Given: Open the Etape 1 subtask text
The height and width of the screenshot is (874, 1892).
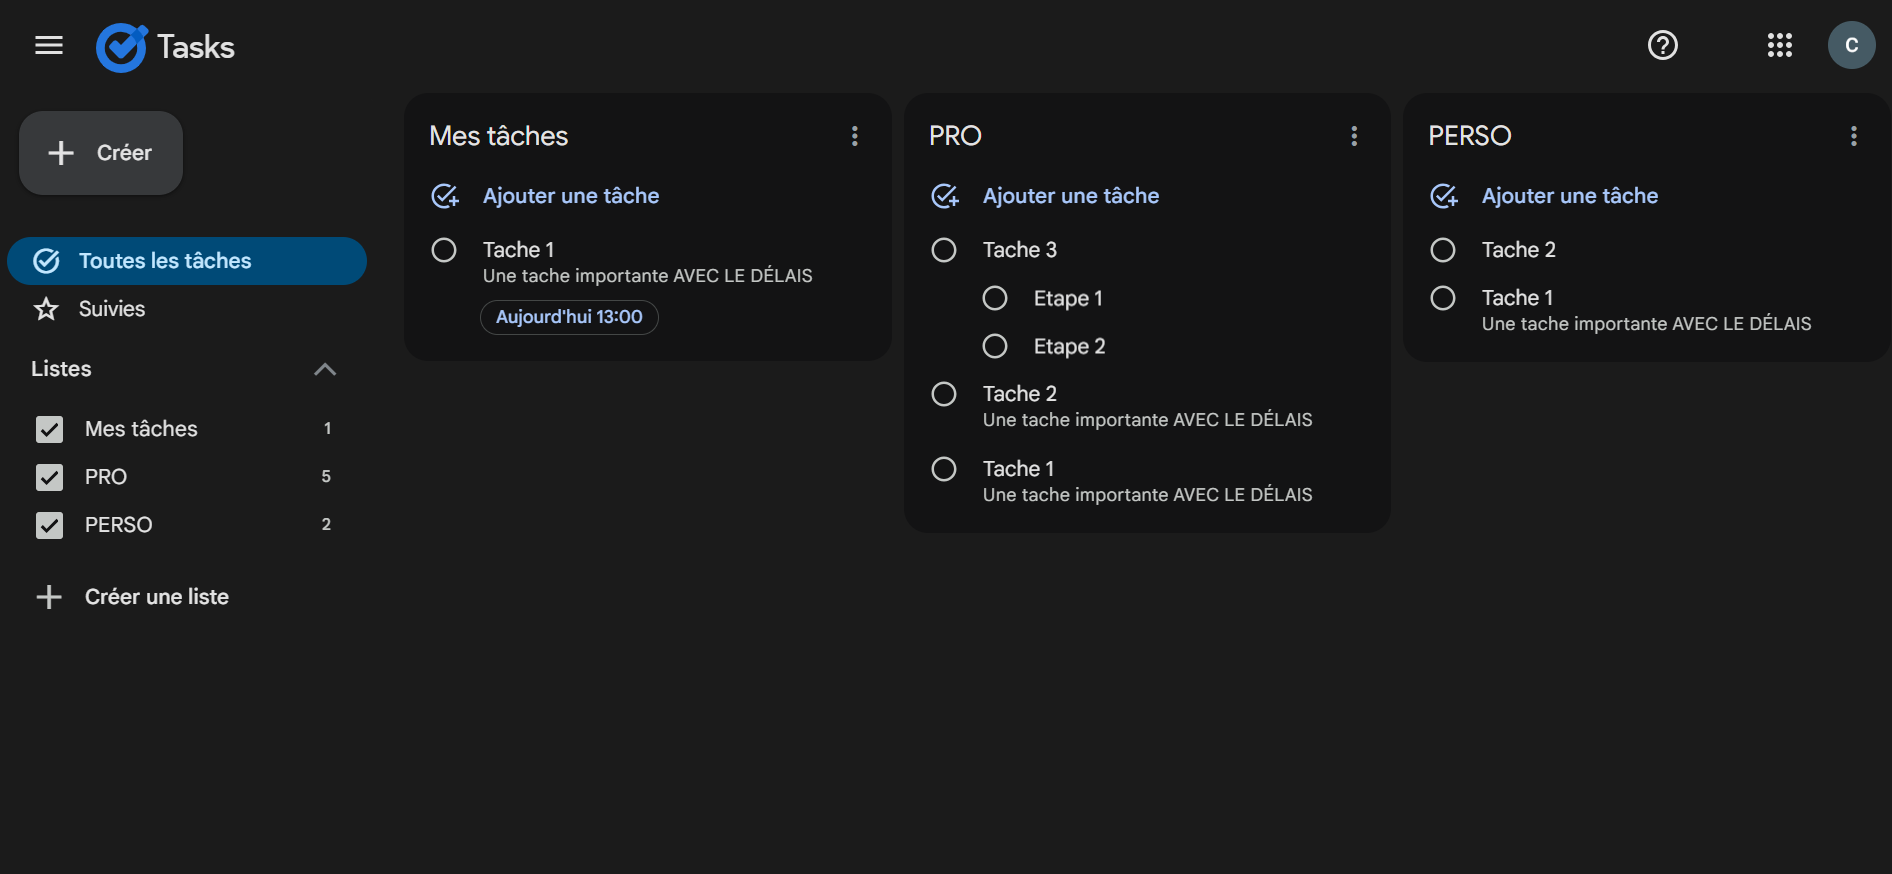Looking at the screenshot, I should [x=1068, y=298].
